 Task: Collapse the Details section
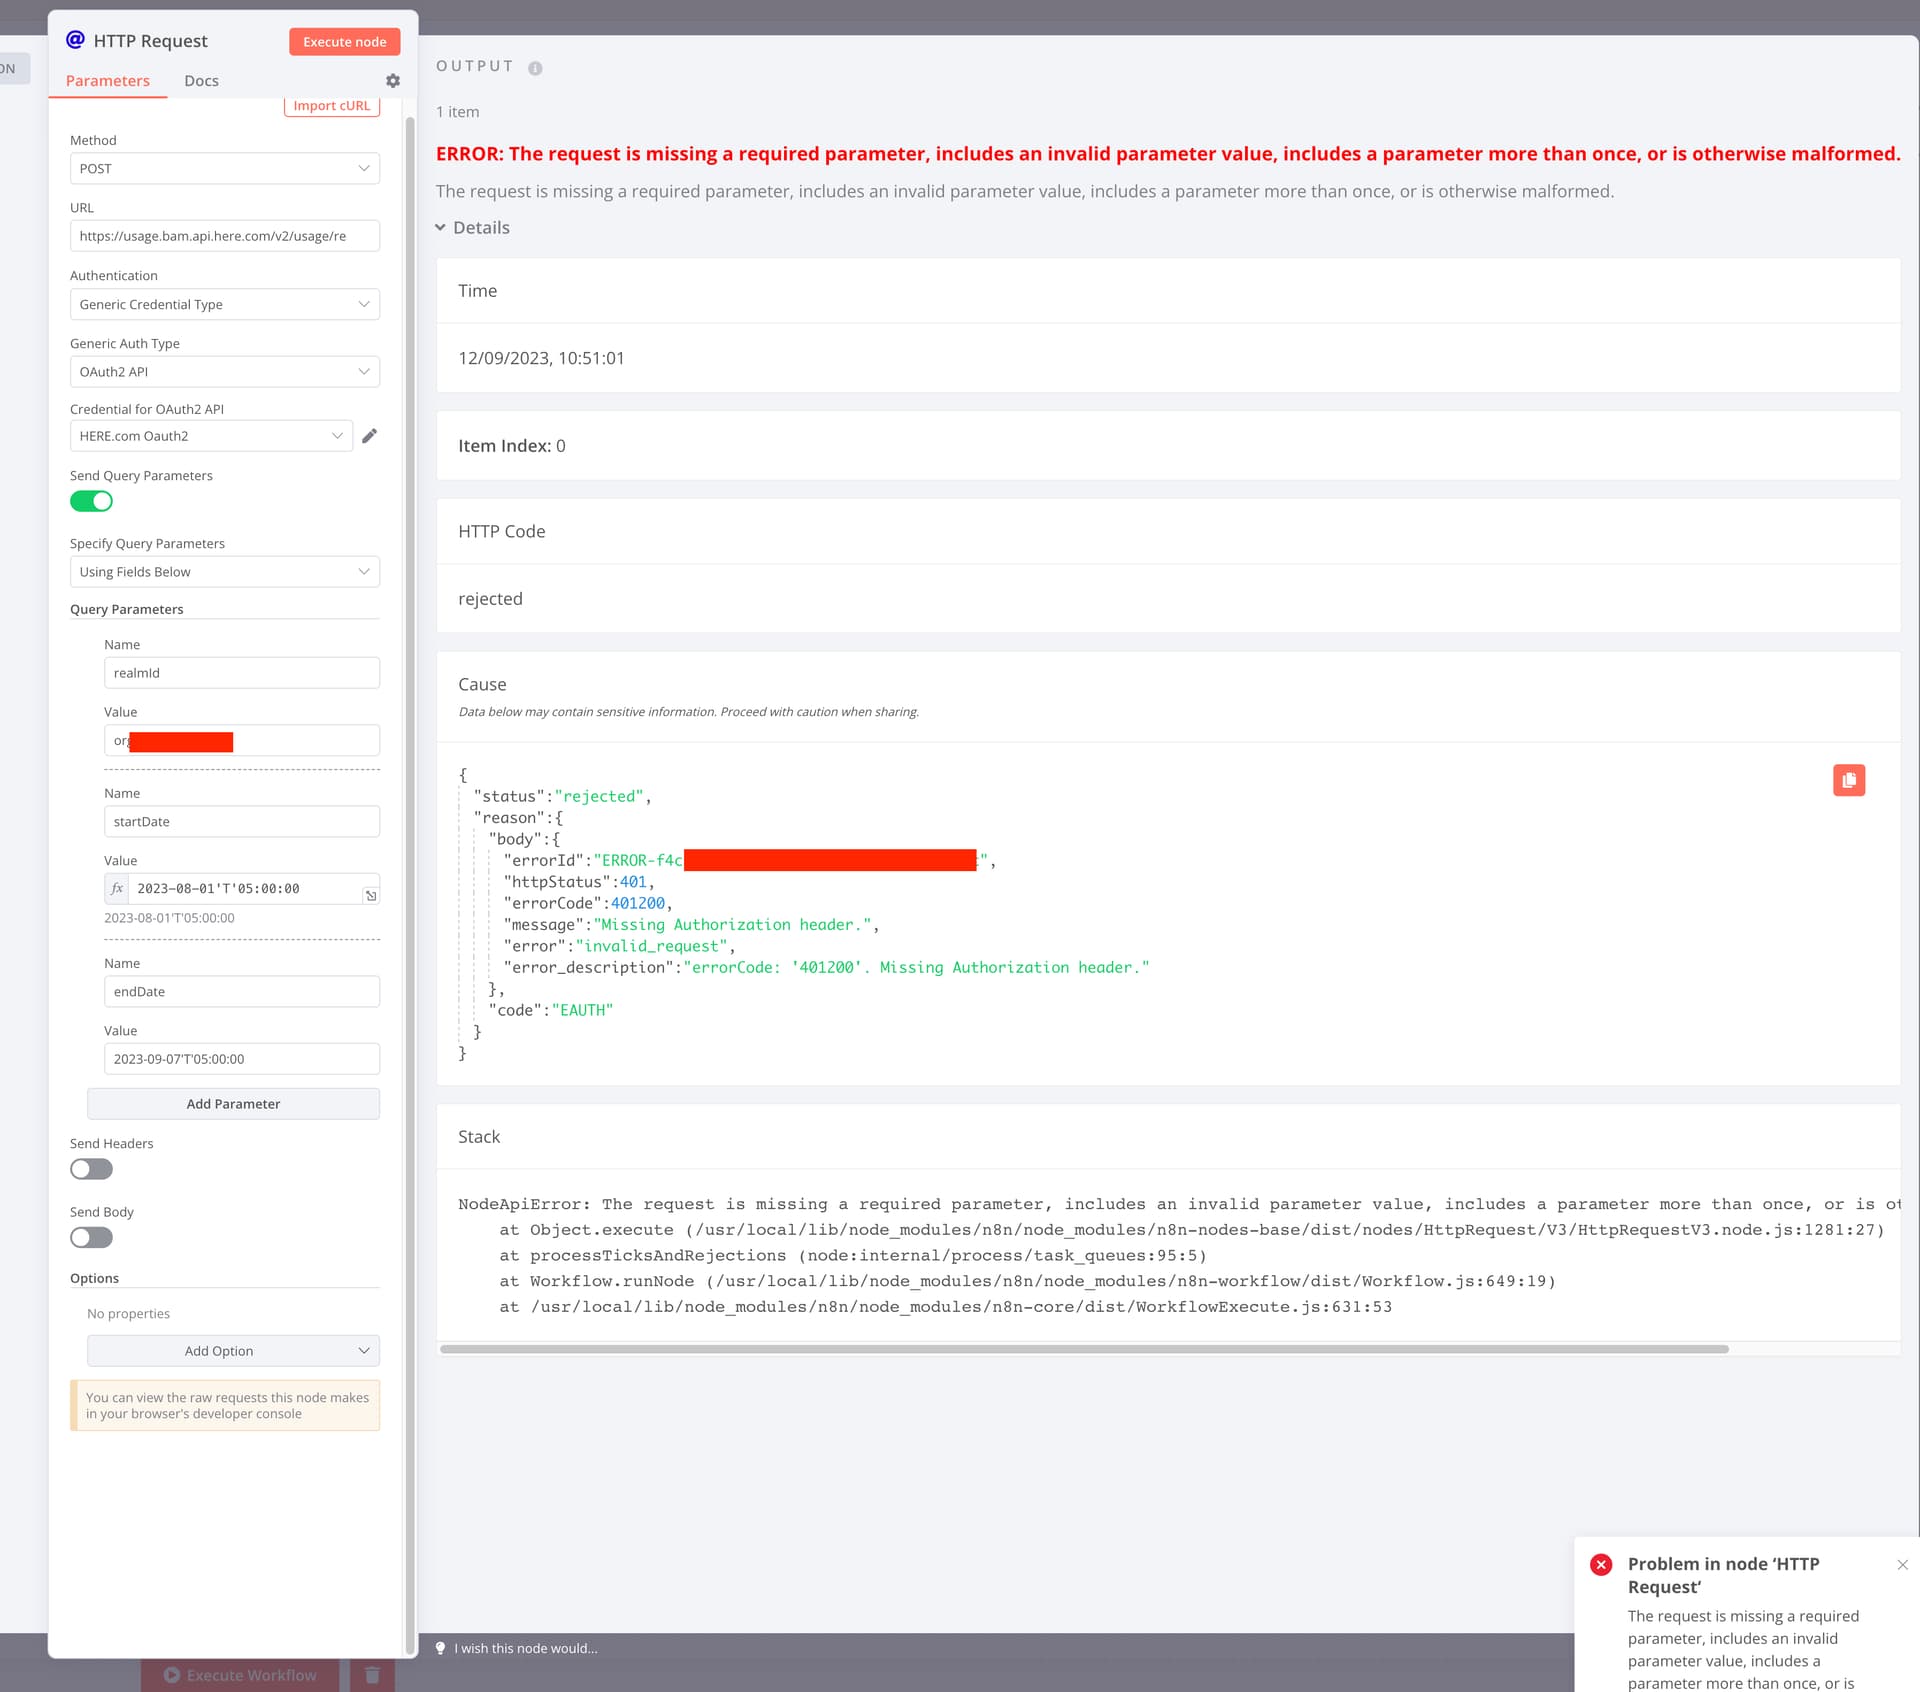(472, 228)
